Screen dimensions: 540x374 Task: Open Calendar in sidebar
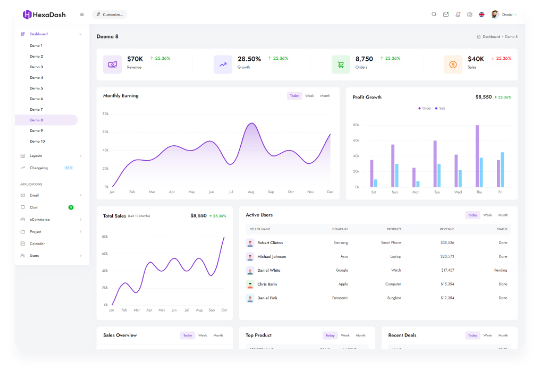[x=37, y=243]
